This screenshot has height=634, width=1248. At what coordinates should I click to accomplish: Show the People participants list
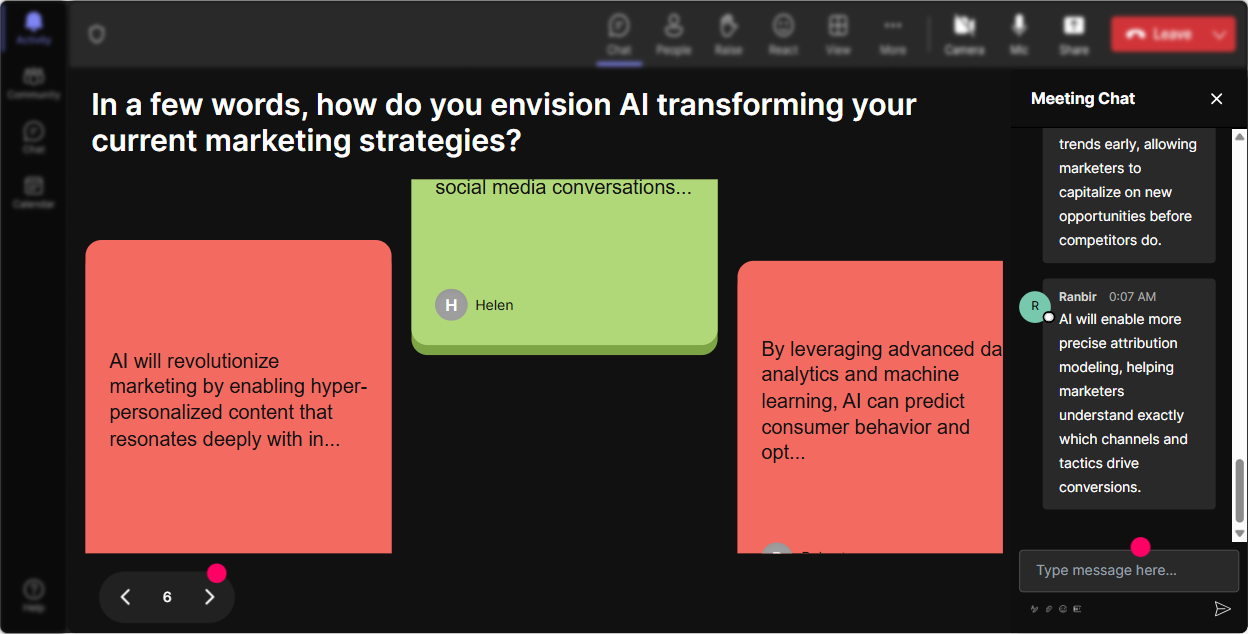674,33
